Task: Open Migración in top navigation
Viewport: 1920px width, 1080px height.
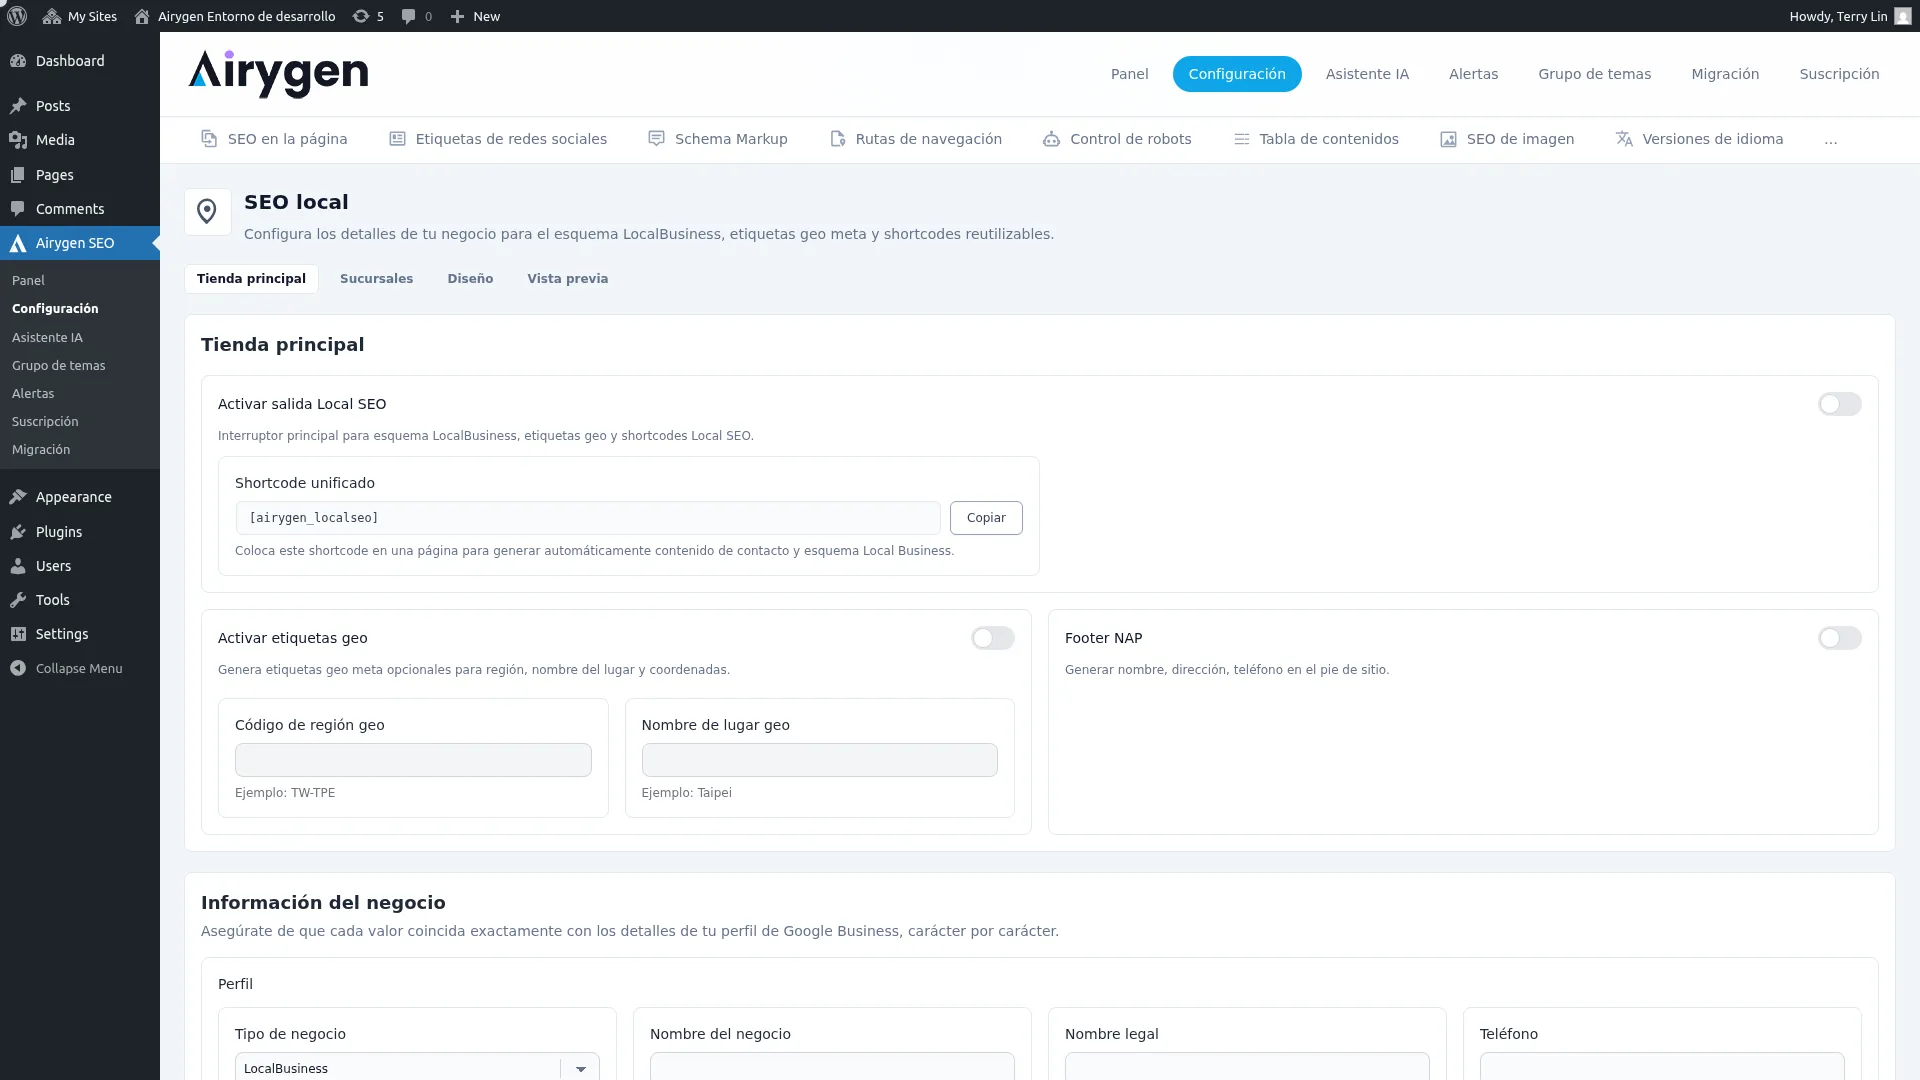Action: pos(1724,74)
